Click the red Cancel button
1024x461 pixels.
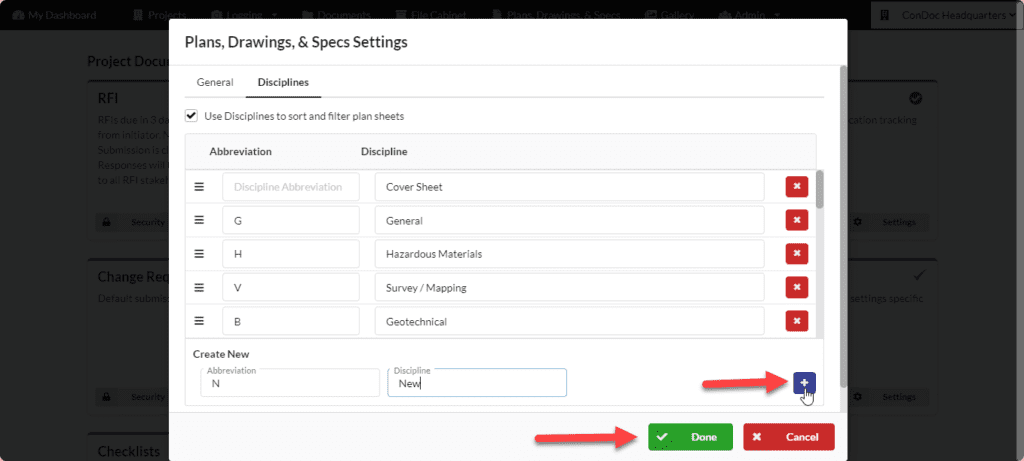[789, 437]
